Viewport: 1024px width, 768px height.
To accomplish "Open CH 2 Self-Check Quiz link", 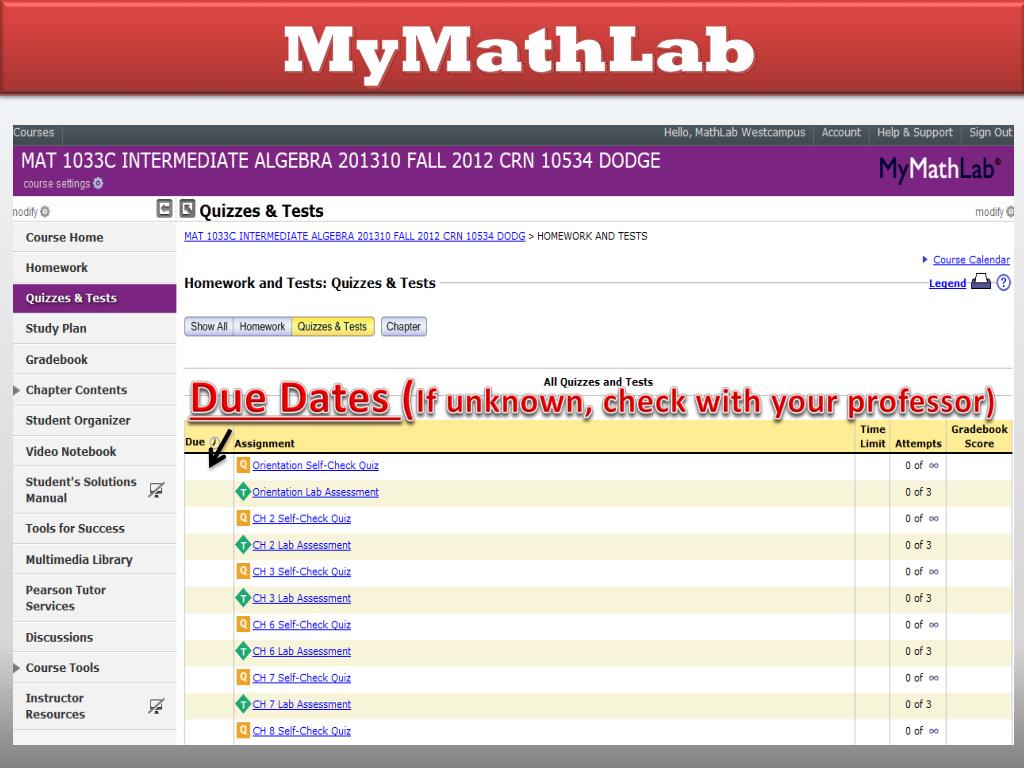I will coord(302,519).
